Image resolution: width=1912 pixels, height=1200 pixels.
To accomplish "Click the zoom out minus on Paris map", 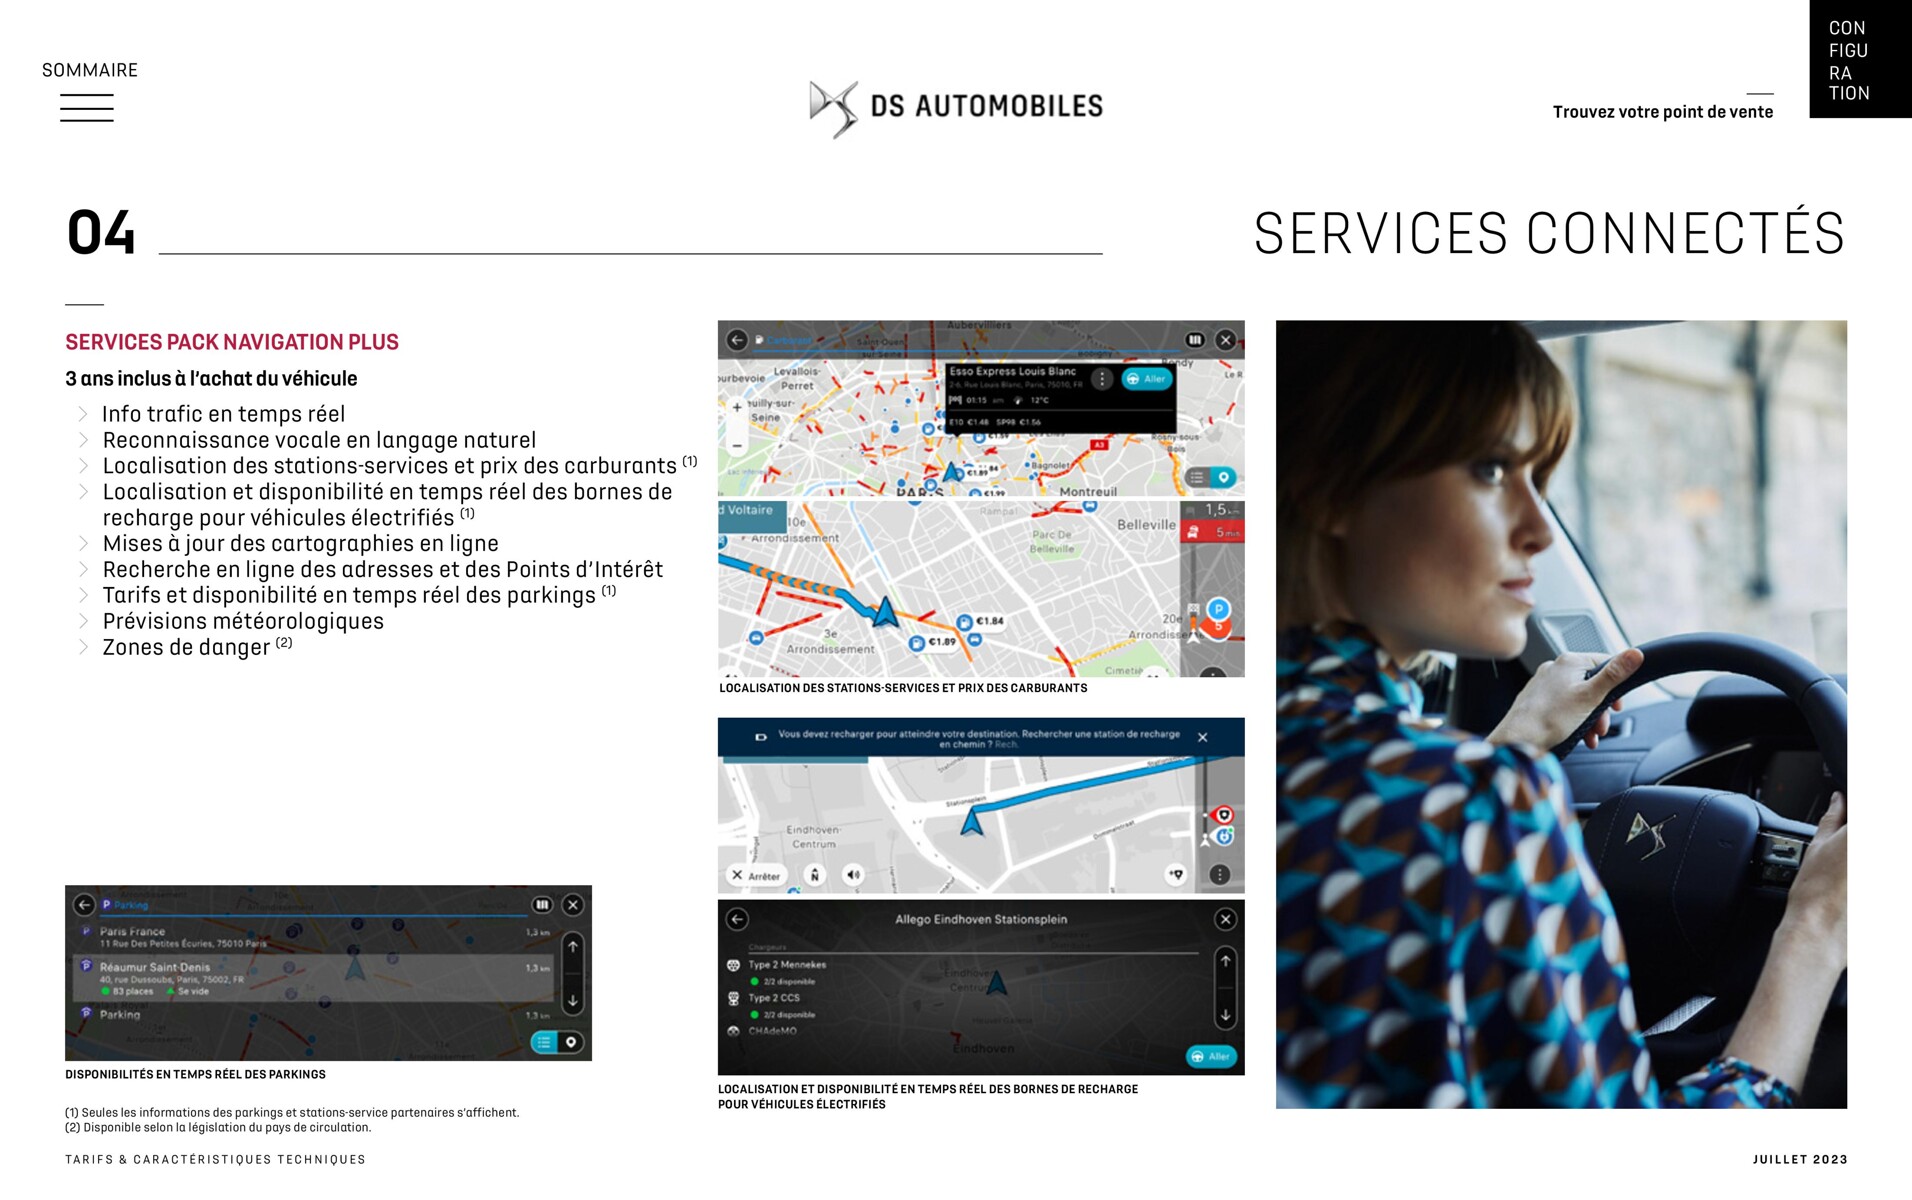I will pyautogui.click(x=737, y=445).
